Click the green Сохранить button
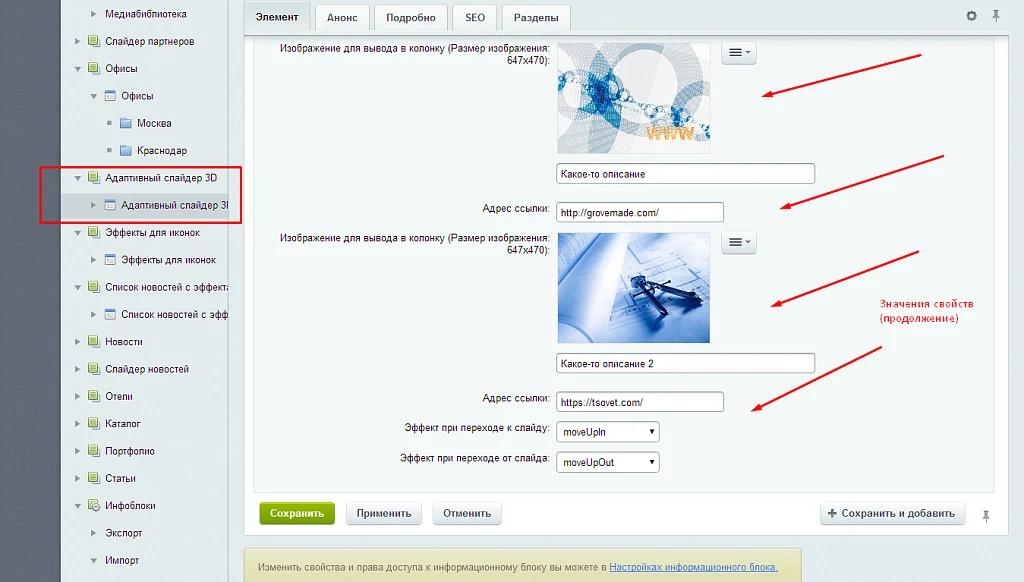The width and height of the screenshot is (1024, 582). (x=297, y=513)
